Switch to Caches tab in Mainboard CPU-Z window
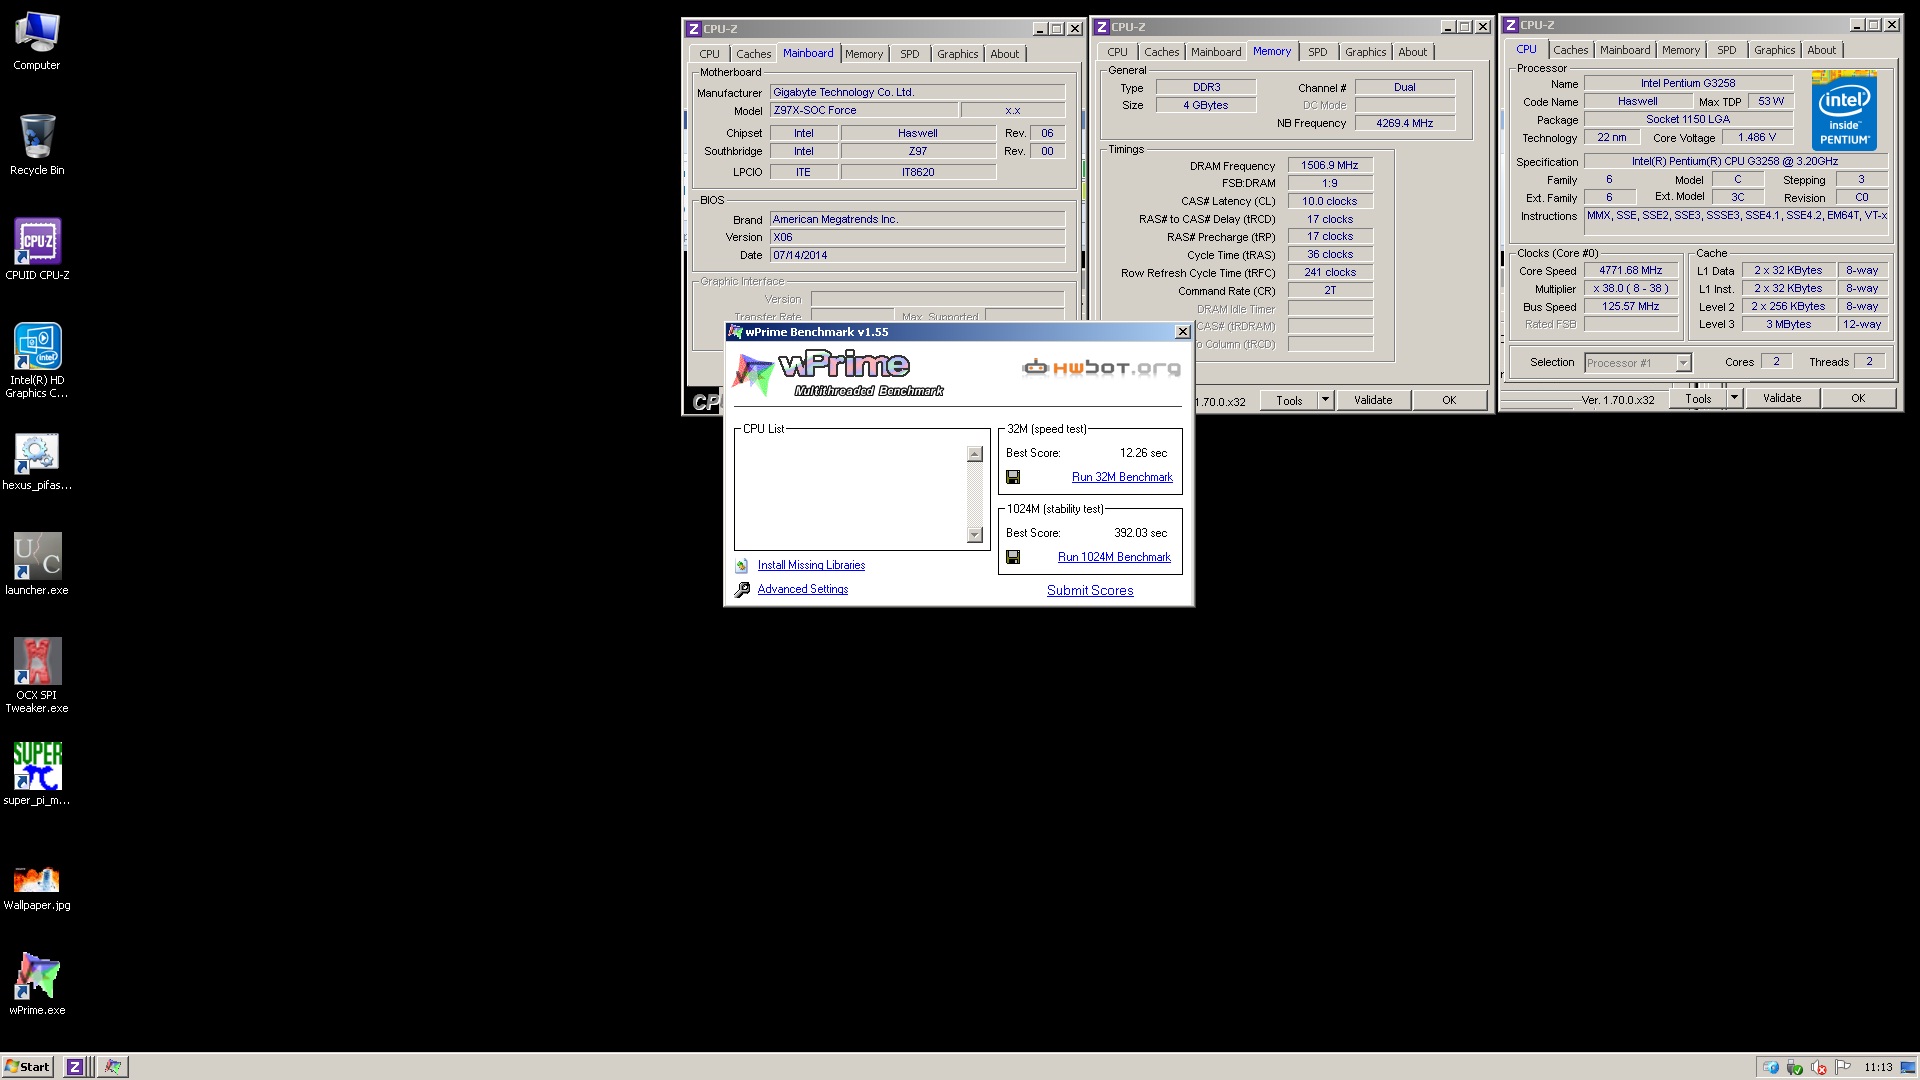The width and height of the screenshot is (1920, 1080). pos(753,54)
